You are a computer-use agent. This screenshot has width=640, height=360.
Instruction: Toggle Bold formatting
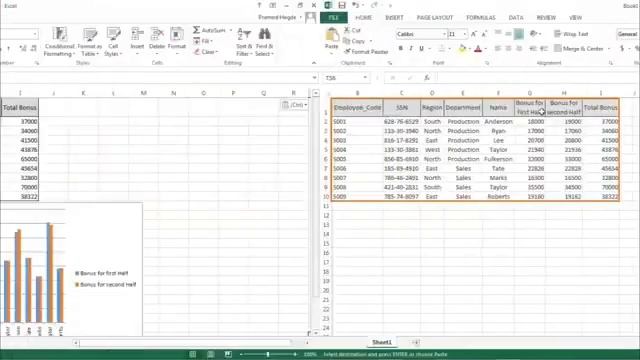pyautogui.click(x=400, y=49)
